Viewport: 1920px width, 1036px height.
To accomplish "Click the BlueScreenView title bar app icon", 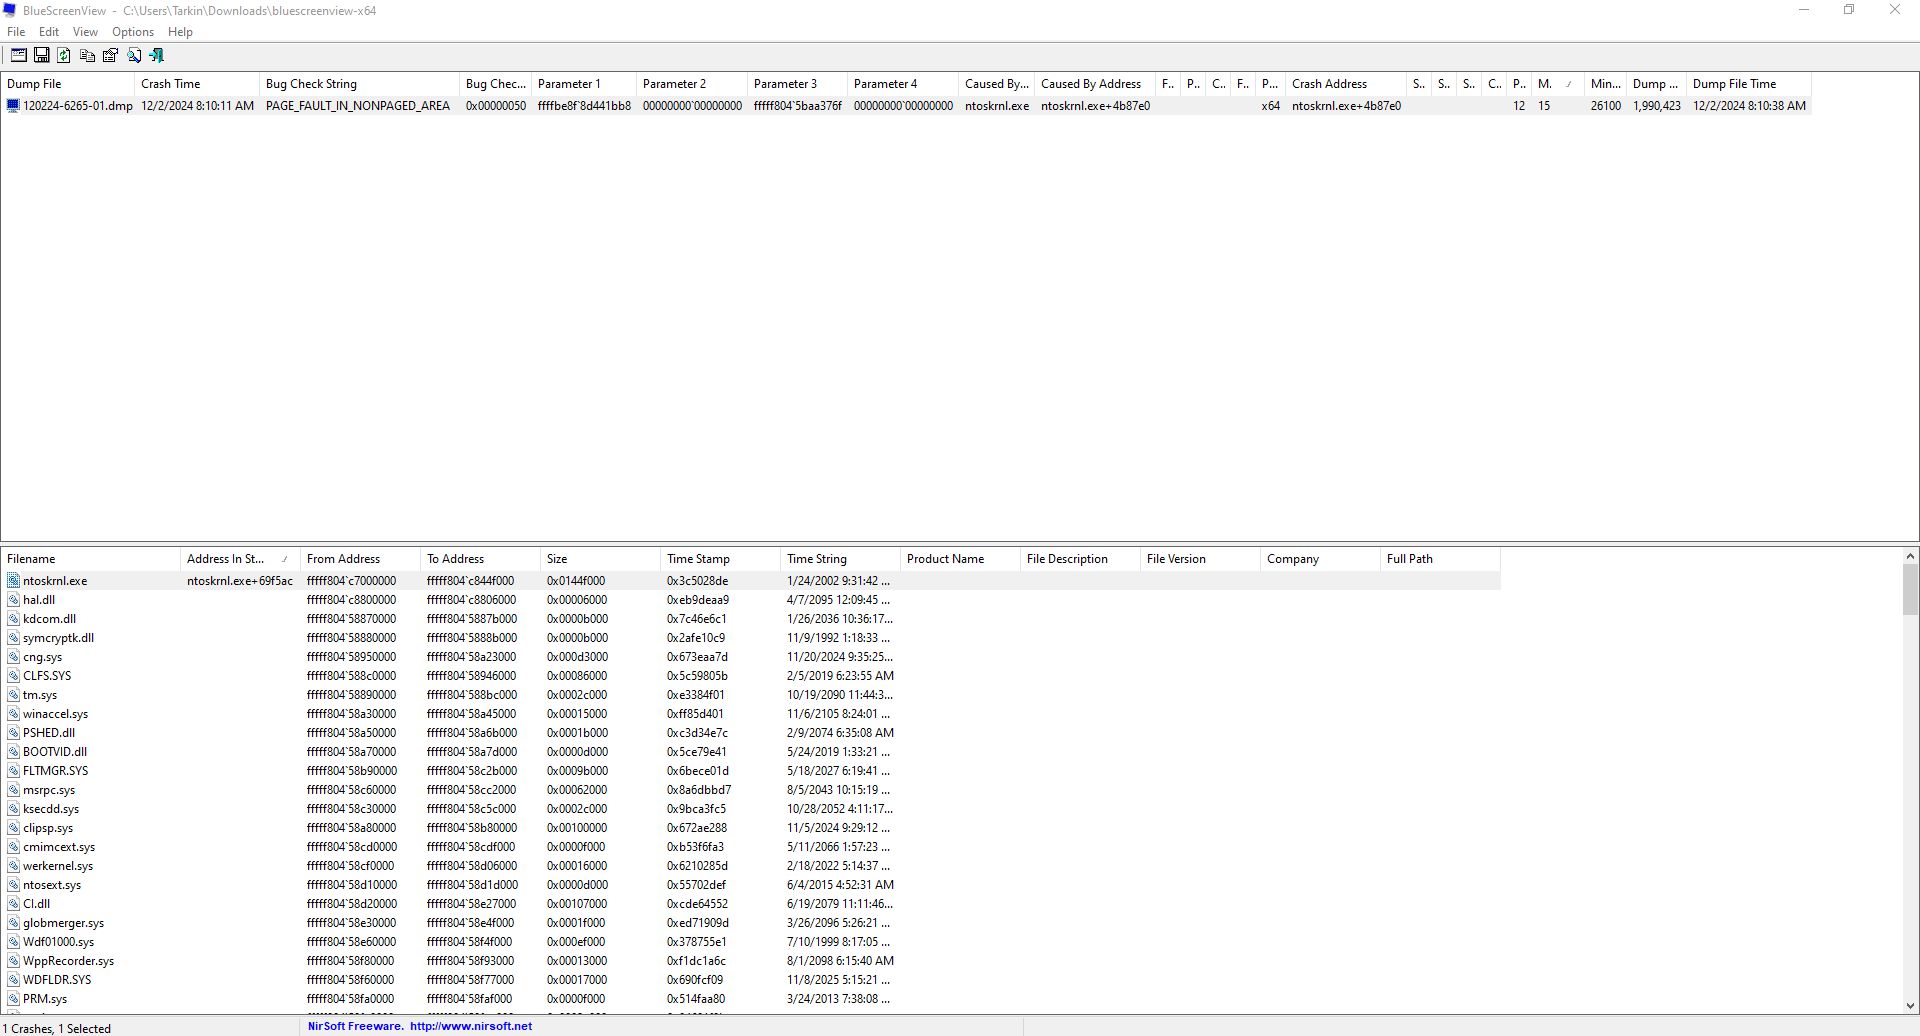I will (x=10, y=10).
